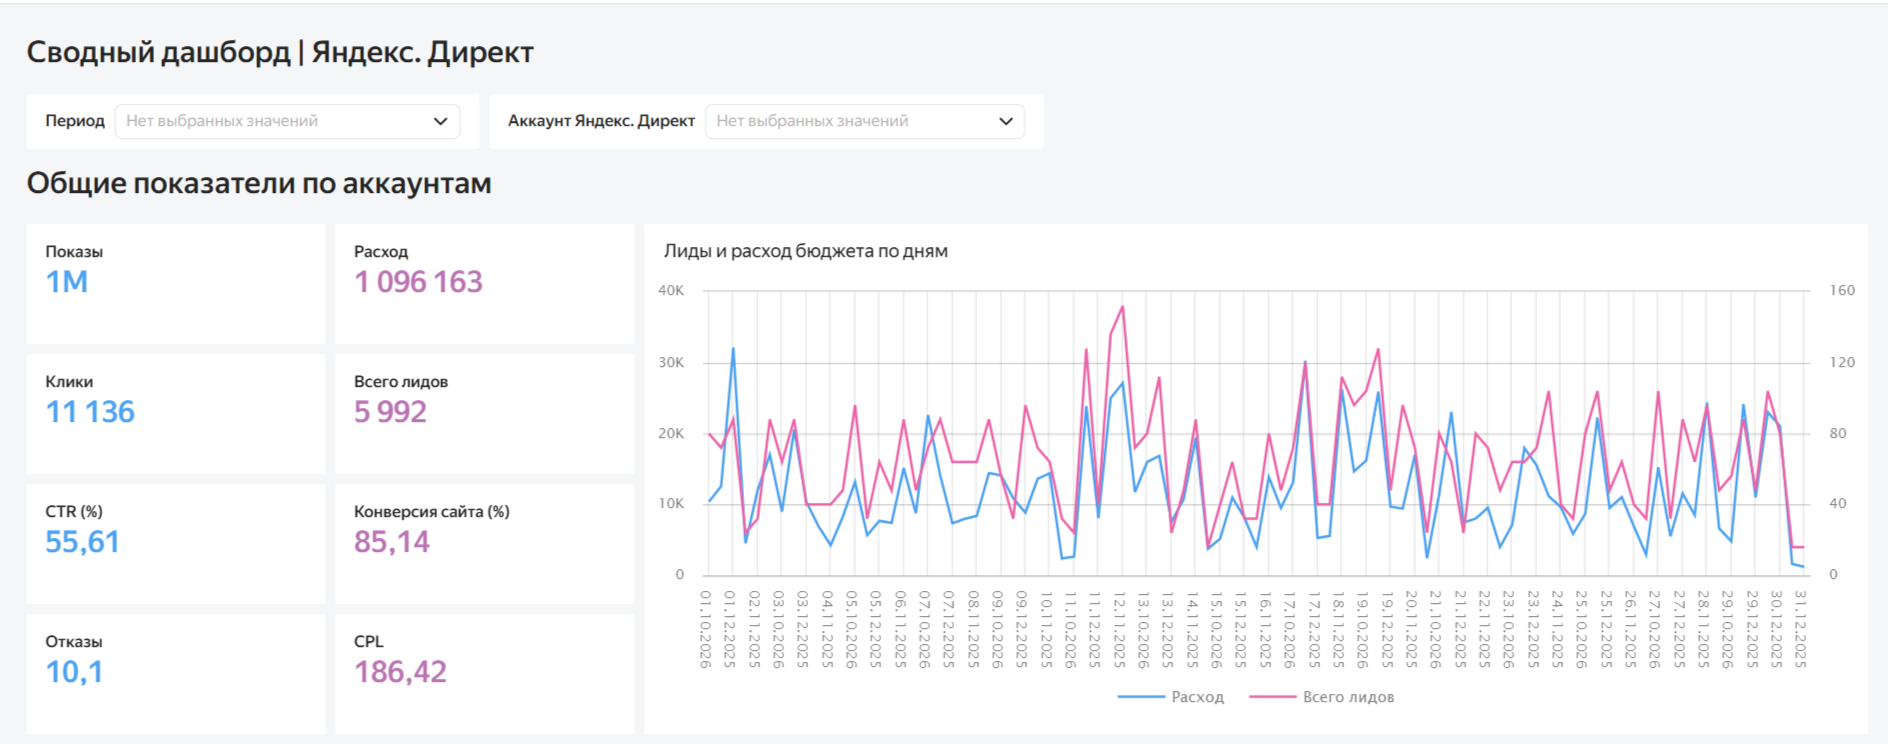
Task: Click the chart title Лиды и расход бюджета по дням
Action: click(x=805, y=251)
